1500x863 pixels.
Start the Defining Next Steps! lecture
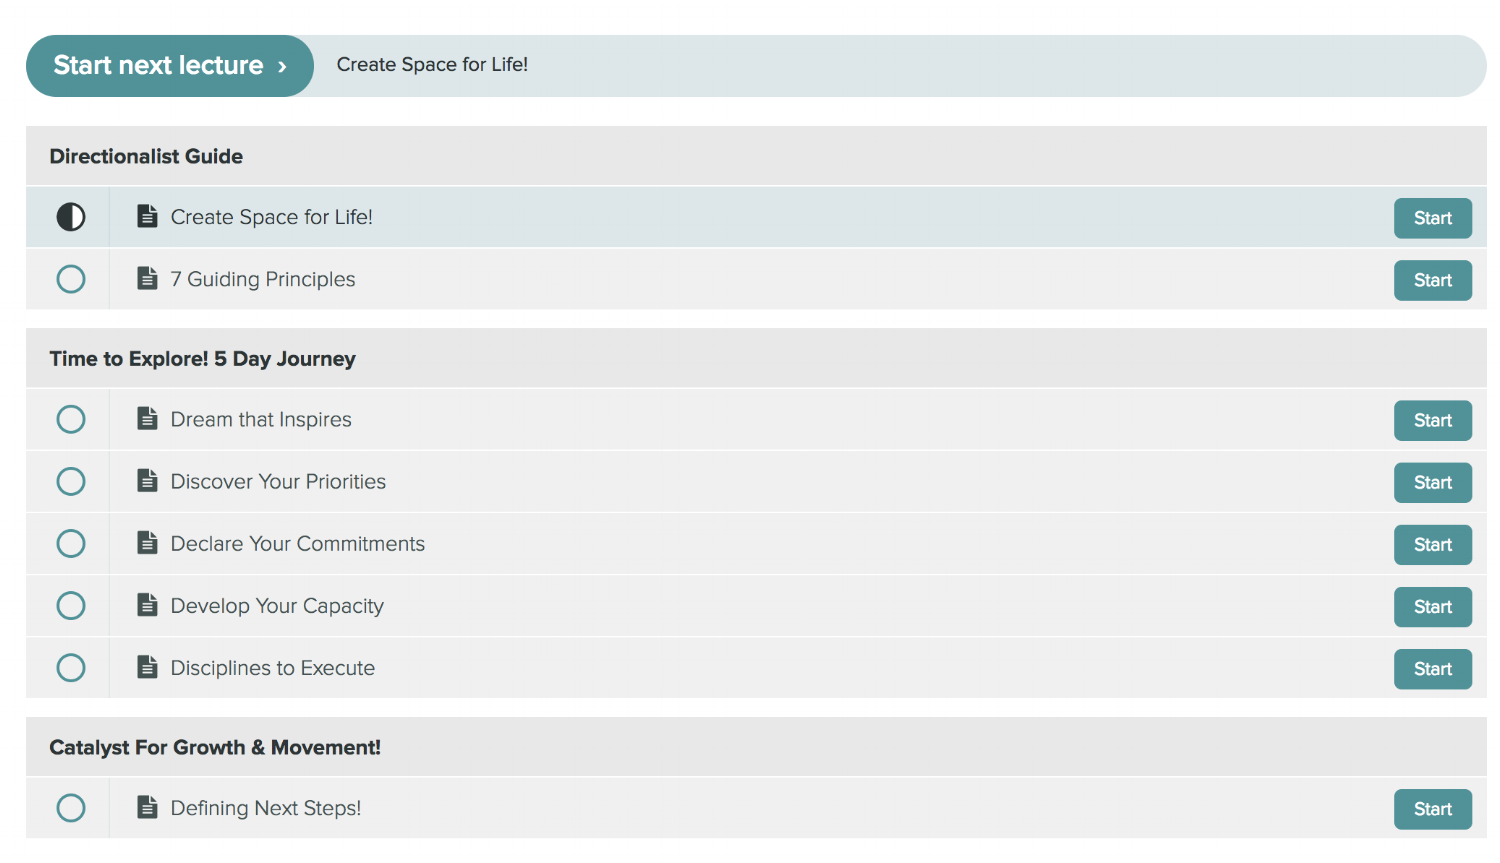(1433, 808)
